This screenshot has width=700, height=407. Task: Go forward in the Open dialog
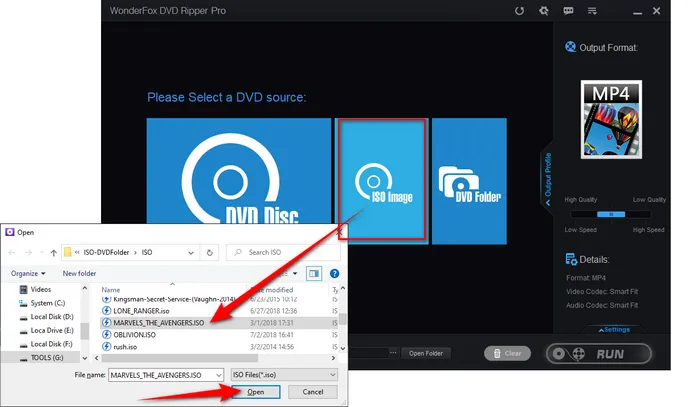pos(29,253)
